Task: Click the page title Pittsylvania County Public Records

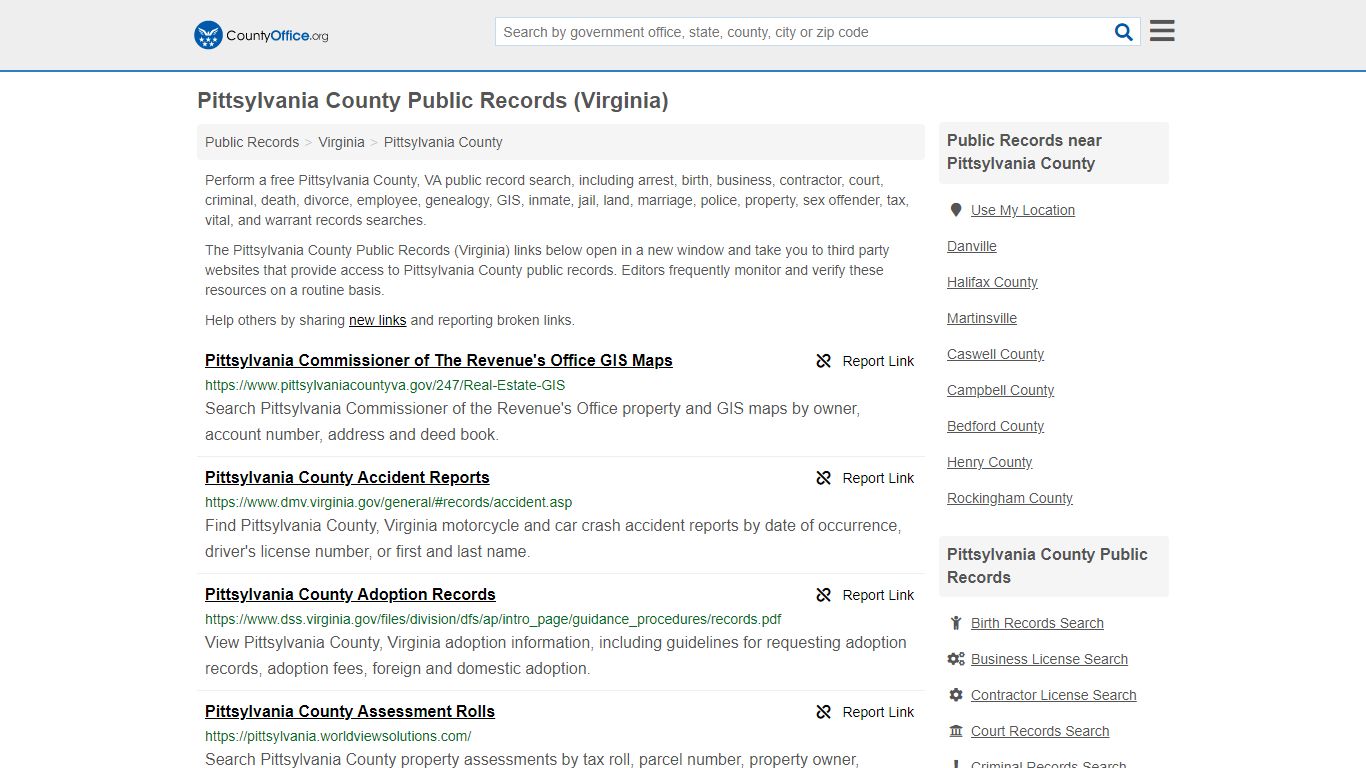Action: point(433,101)
